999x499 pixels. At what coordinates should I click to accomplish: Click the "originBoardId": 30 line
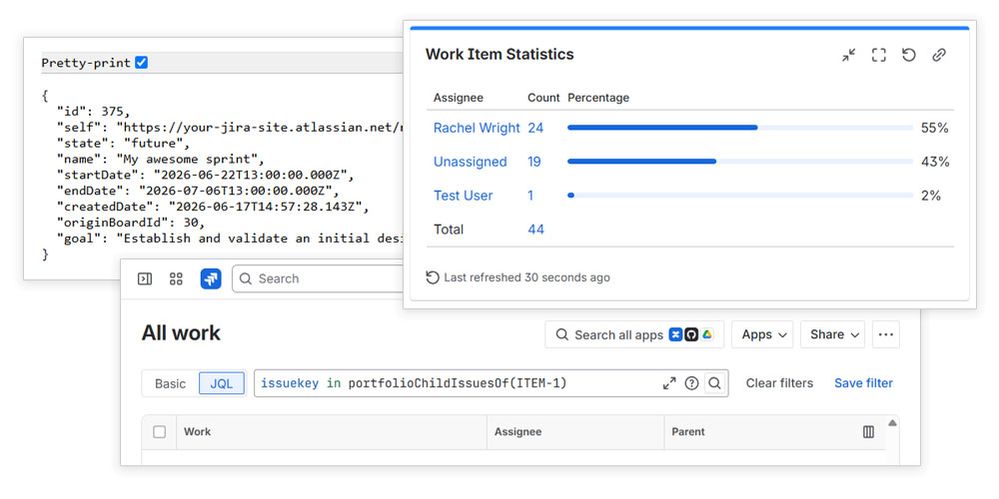131,222
